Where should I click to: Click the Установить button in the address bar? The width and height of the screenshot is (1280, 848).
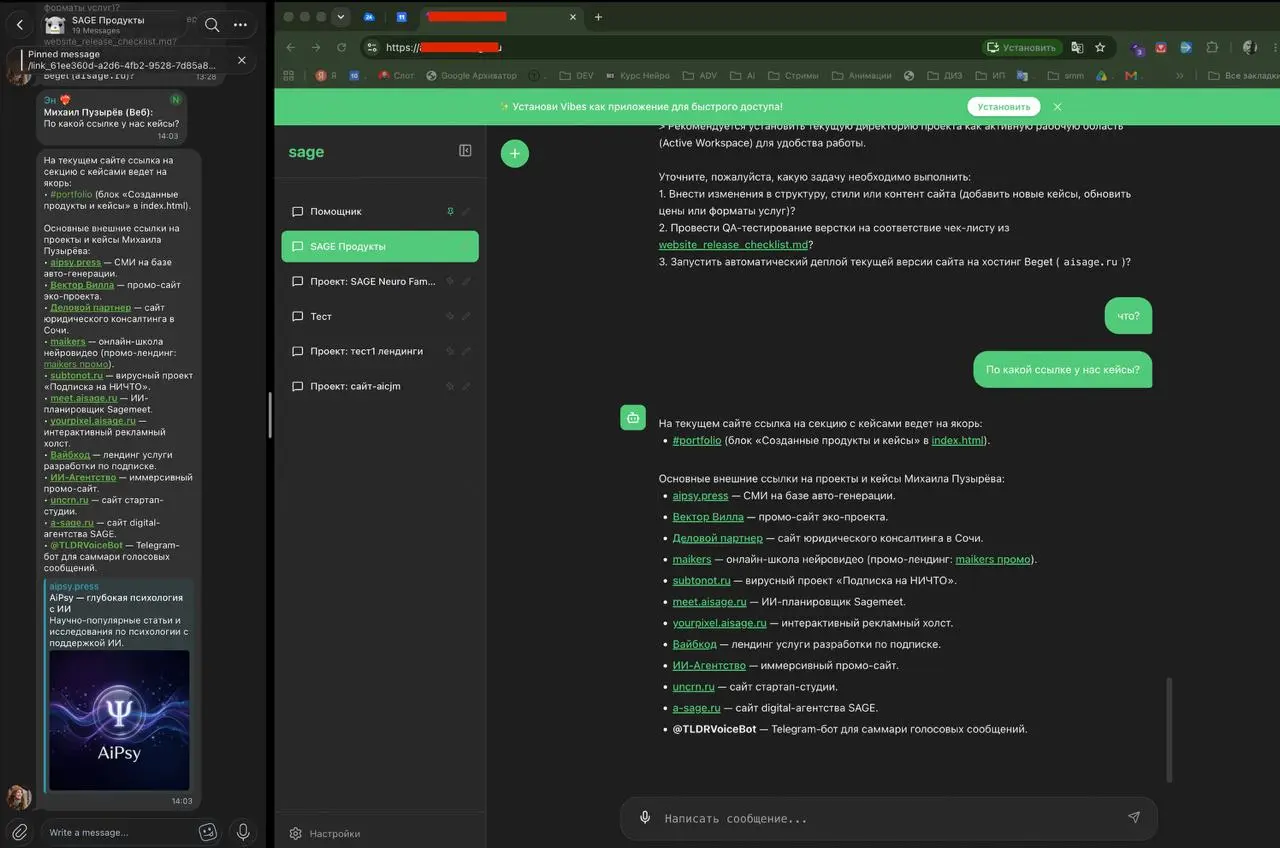[1021, 47]
